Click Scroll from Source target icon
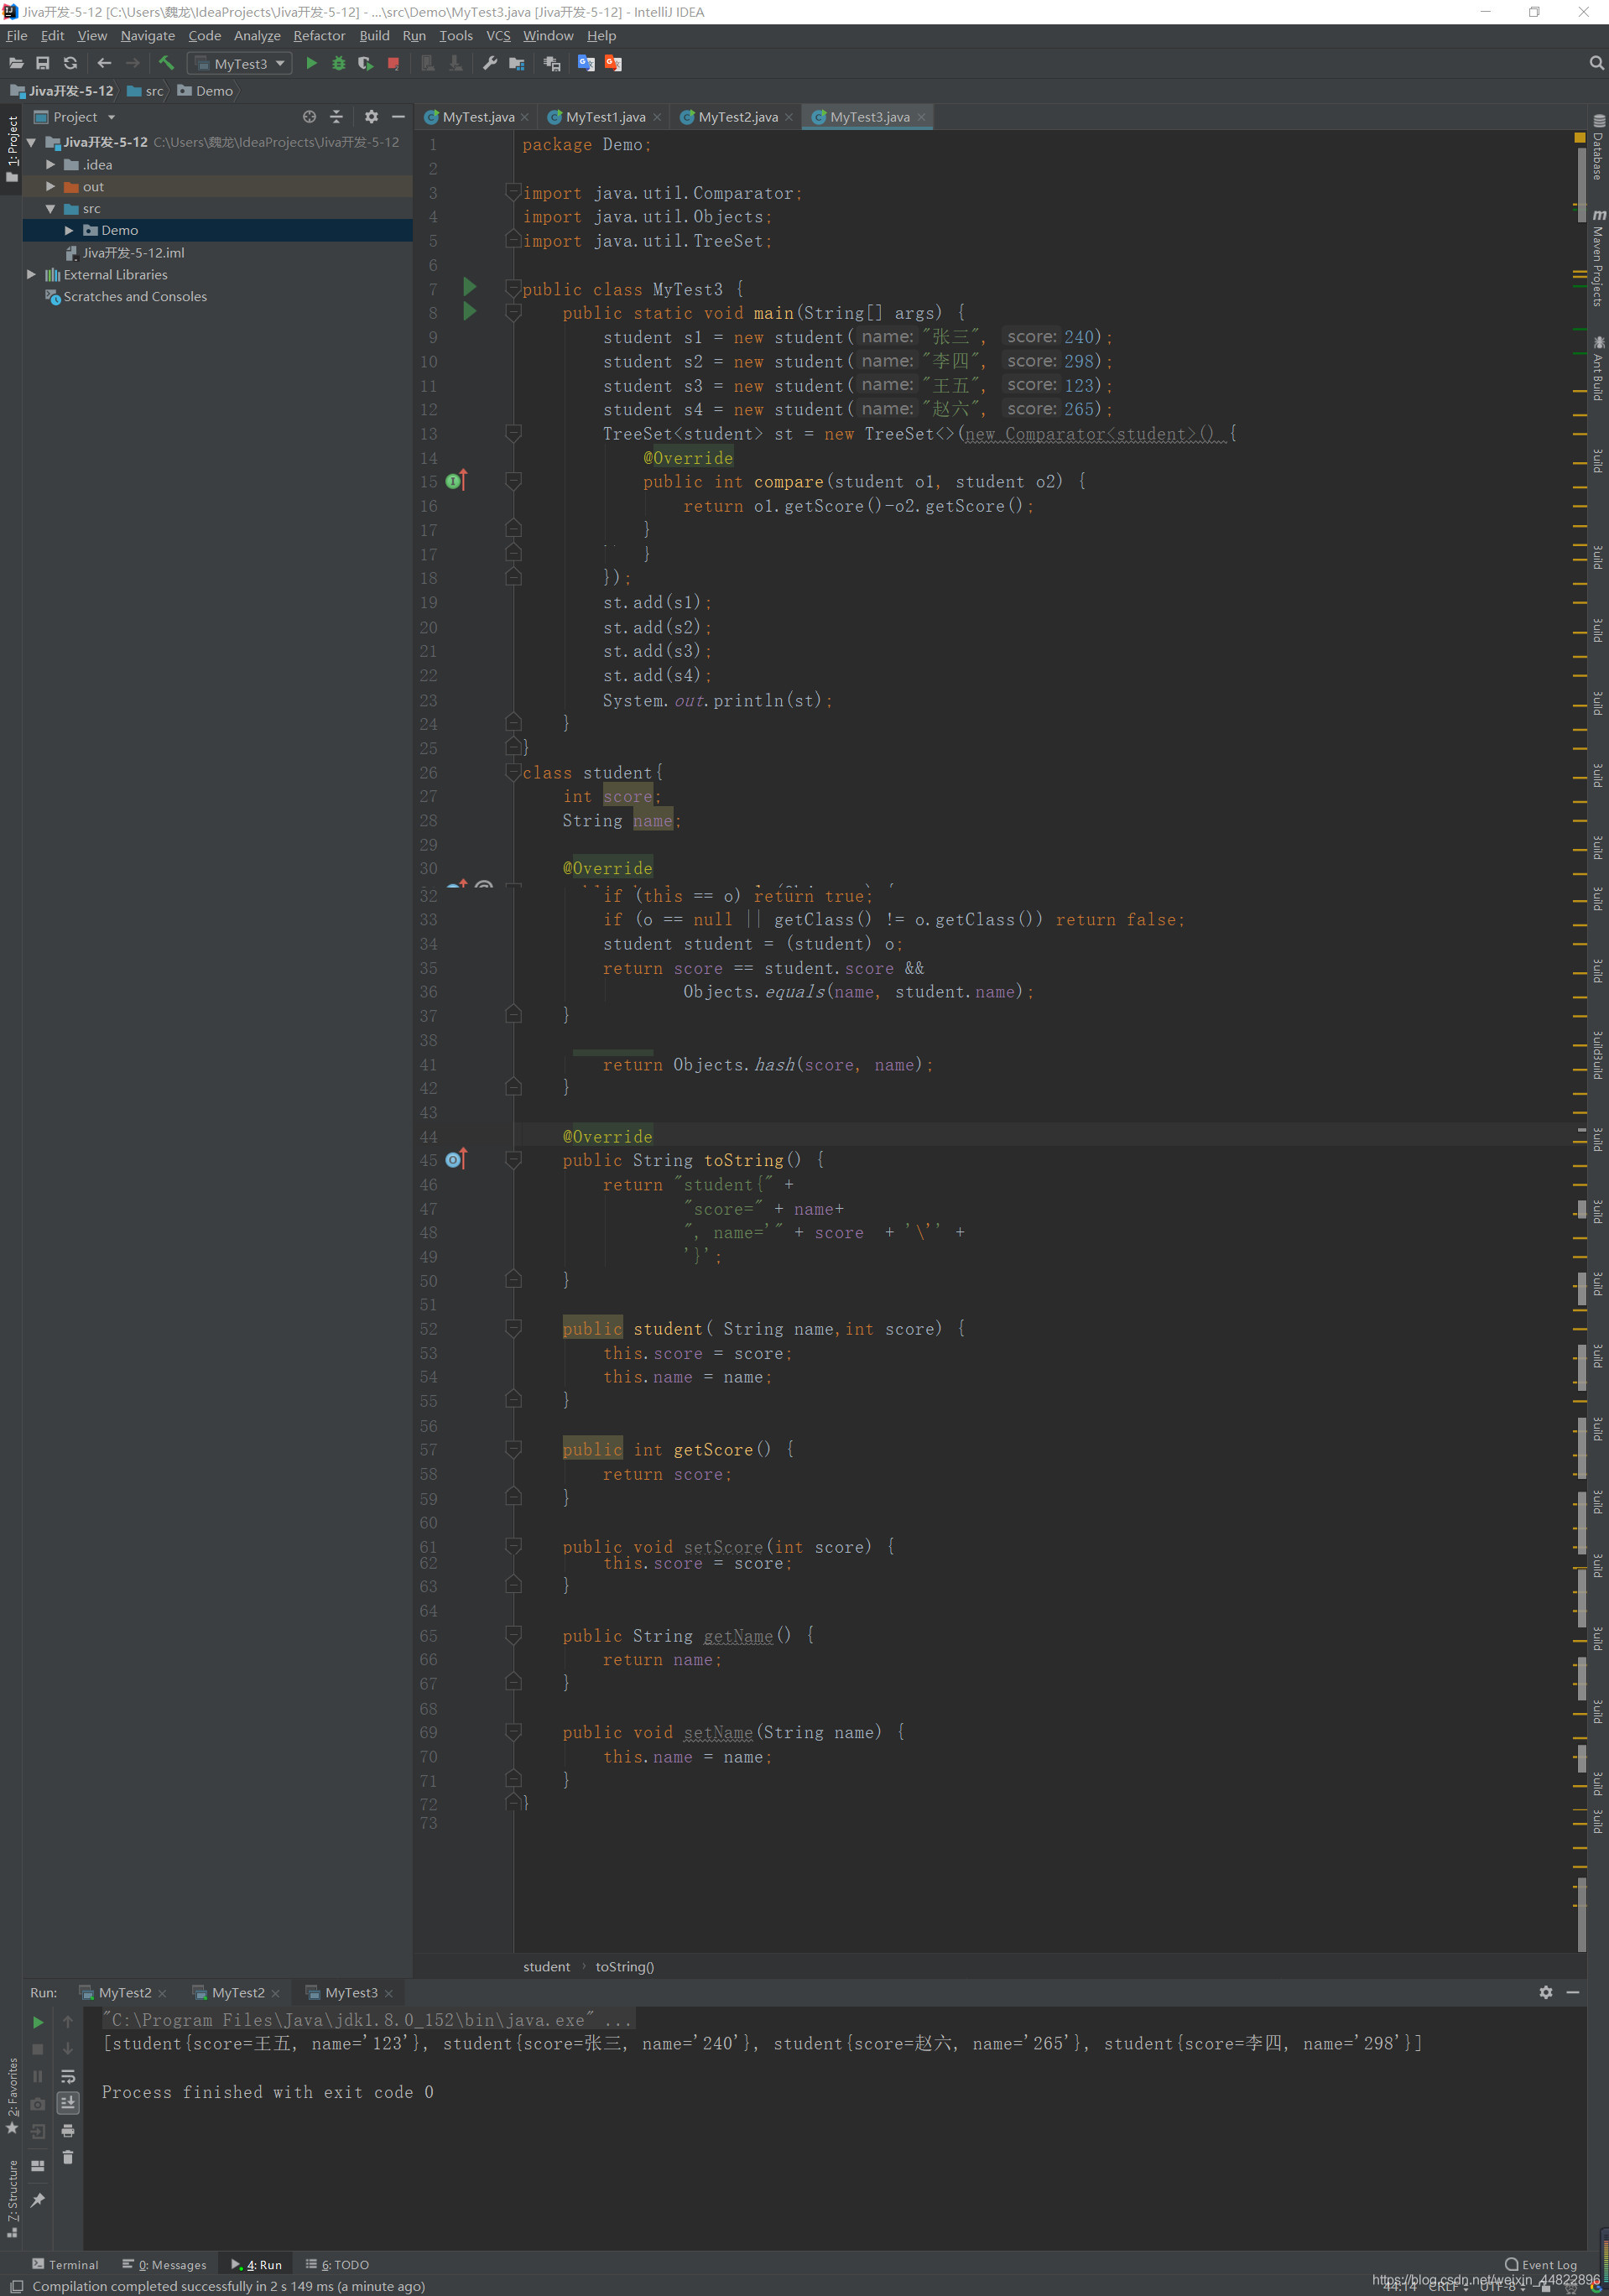Image resolution: width=1609 pixels, height=2296 pixels. click(x=309, y=117)
